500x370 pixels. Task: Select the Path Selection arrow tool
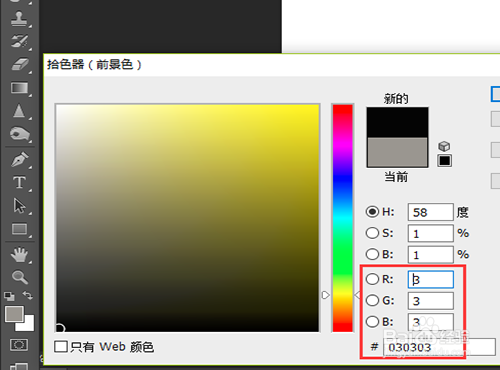[19, 205]
